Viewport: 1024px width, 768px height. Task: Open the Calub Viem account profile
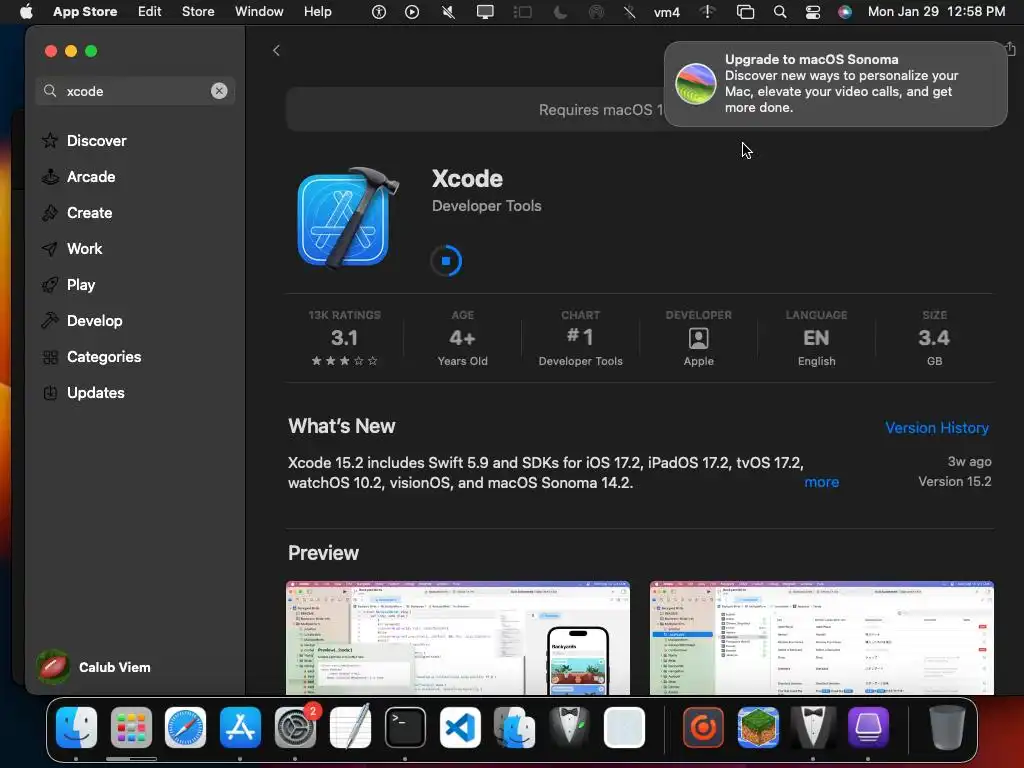tap(94, 667)
